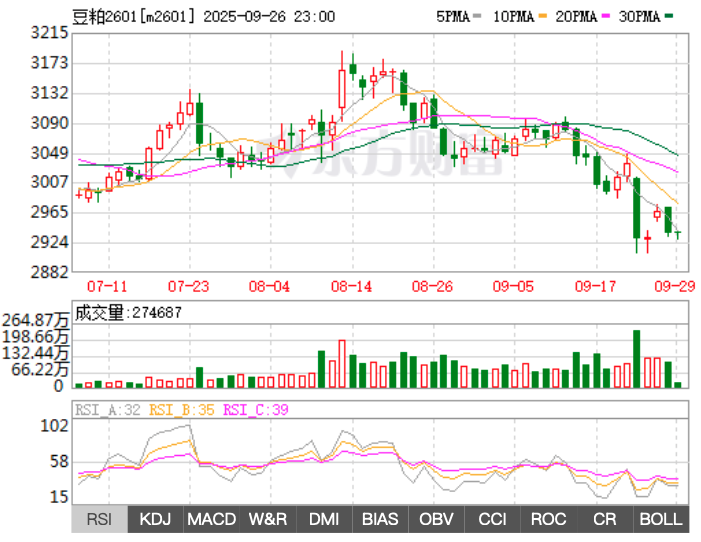Click the gray 5PMA color marker
The width and height of the screenshot is (701, 542).
[477, 16]
